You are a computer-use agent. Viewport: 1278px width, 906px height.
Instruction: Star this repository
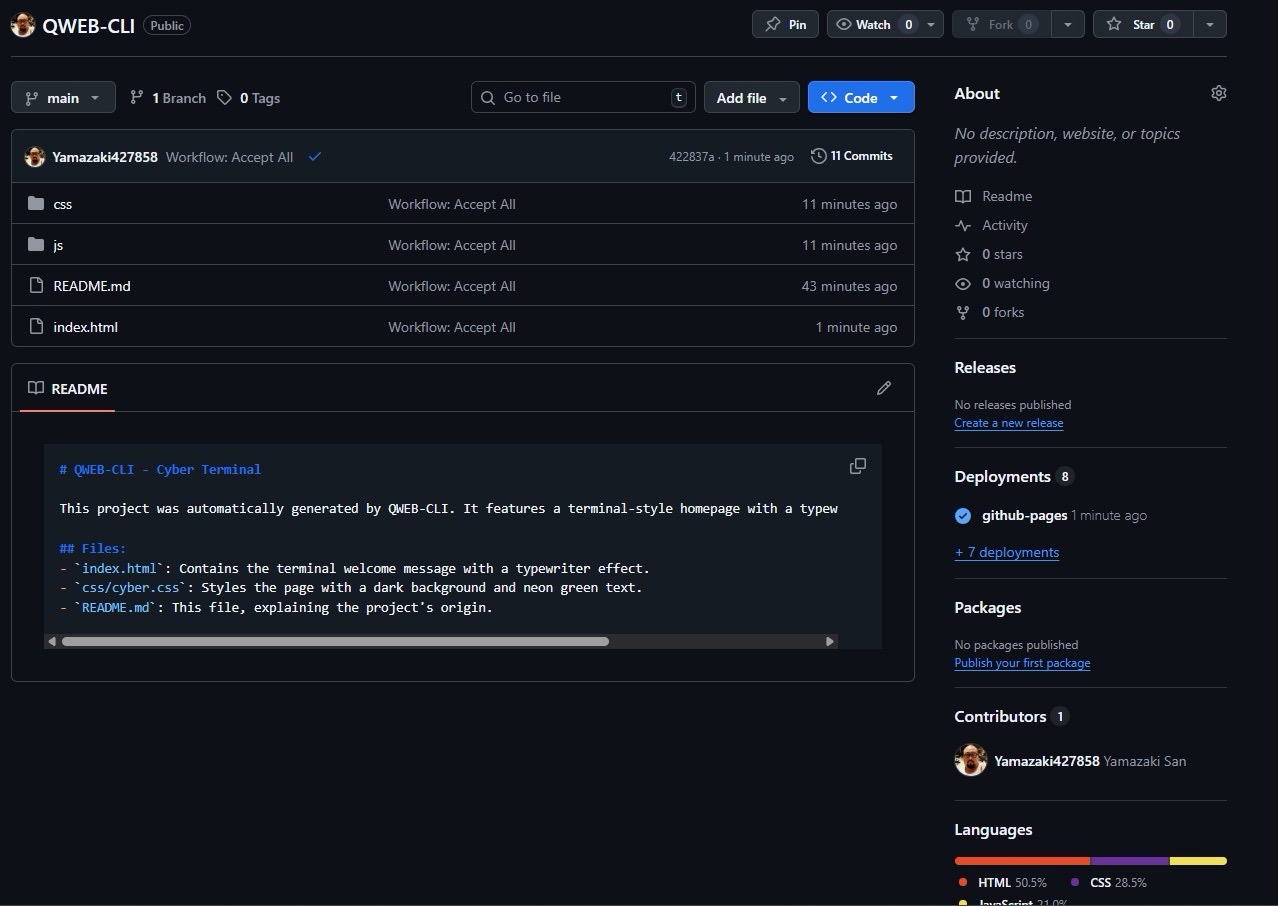click(1143, 24)
